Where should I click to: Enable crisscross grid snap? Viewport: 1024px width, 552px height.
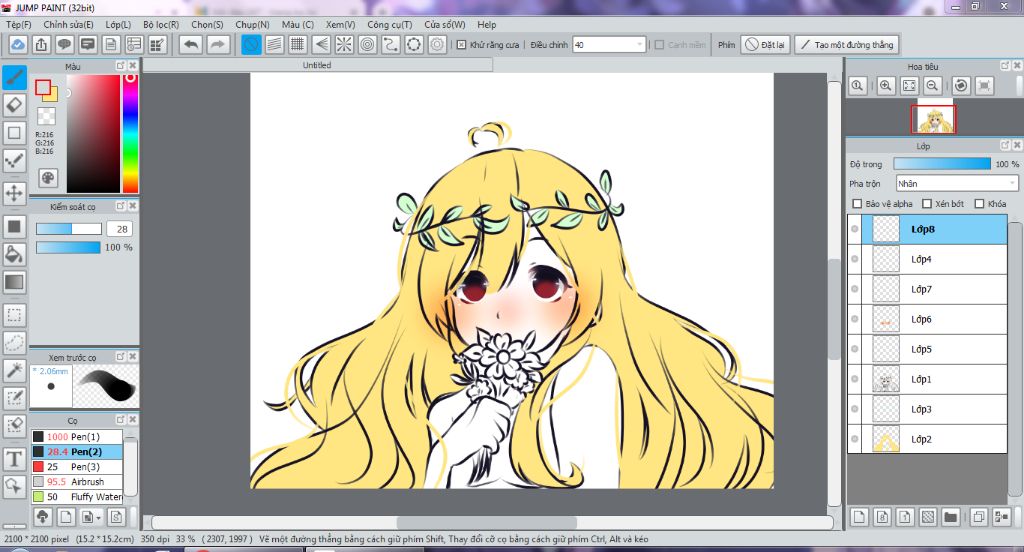coord(297,44)
